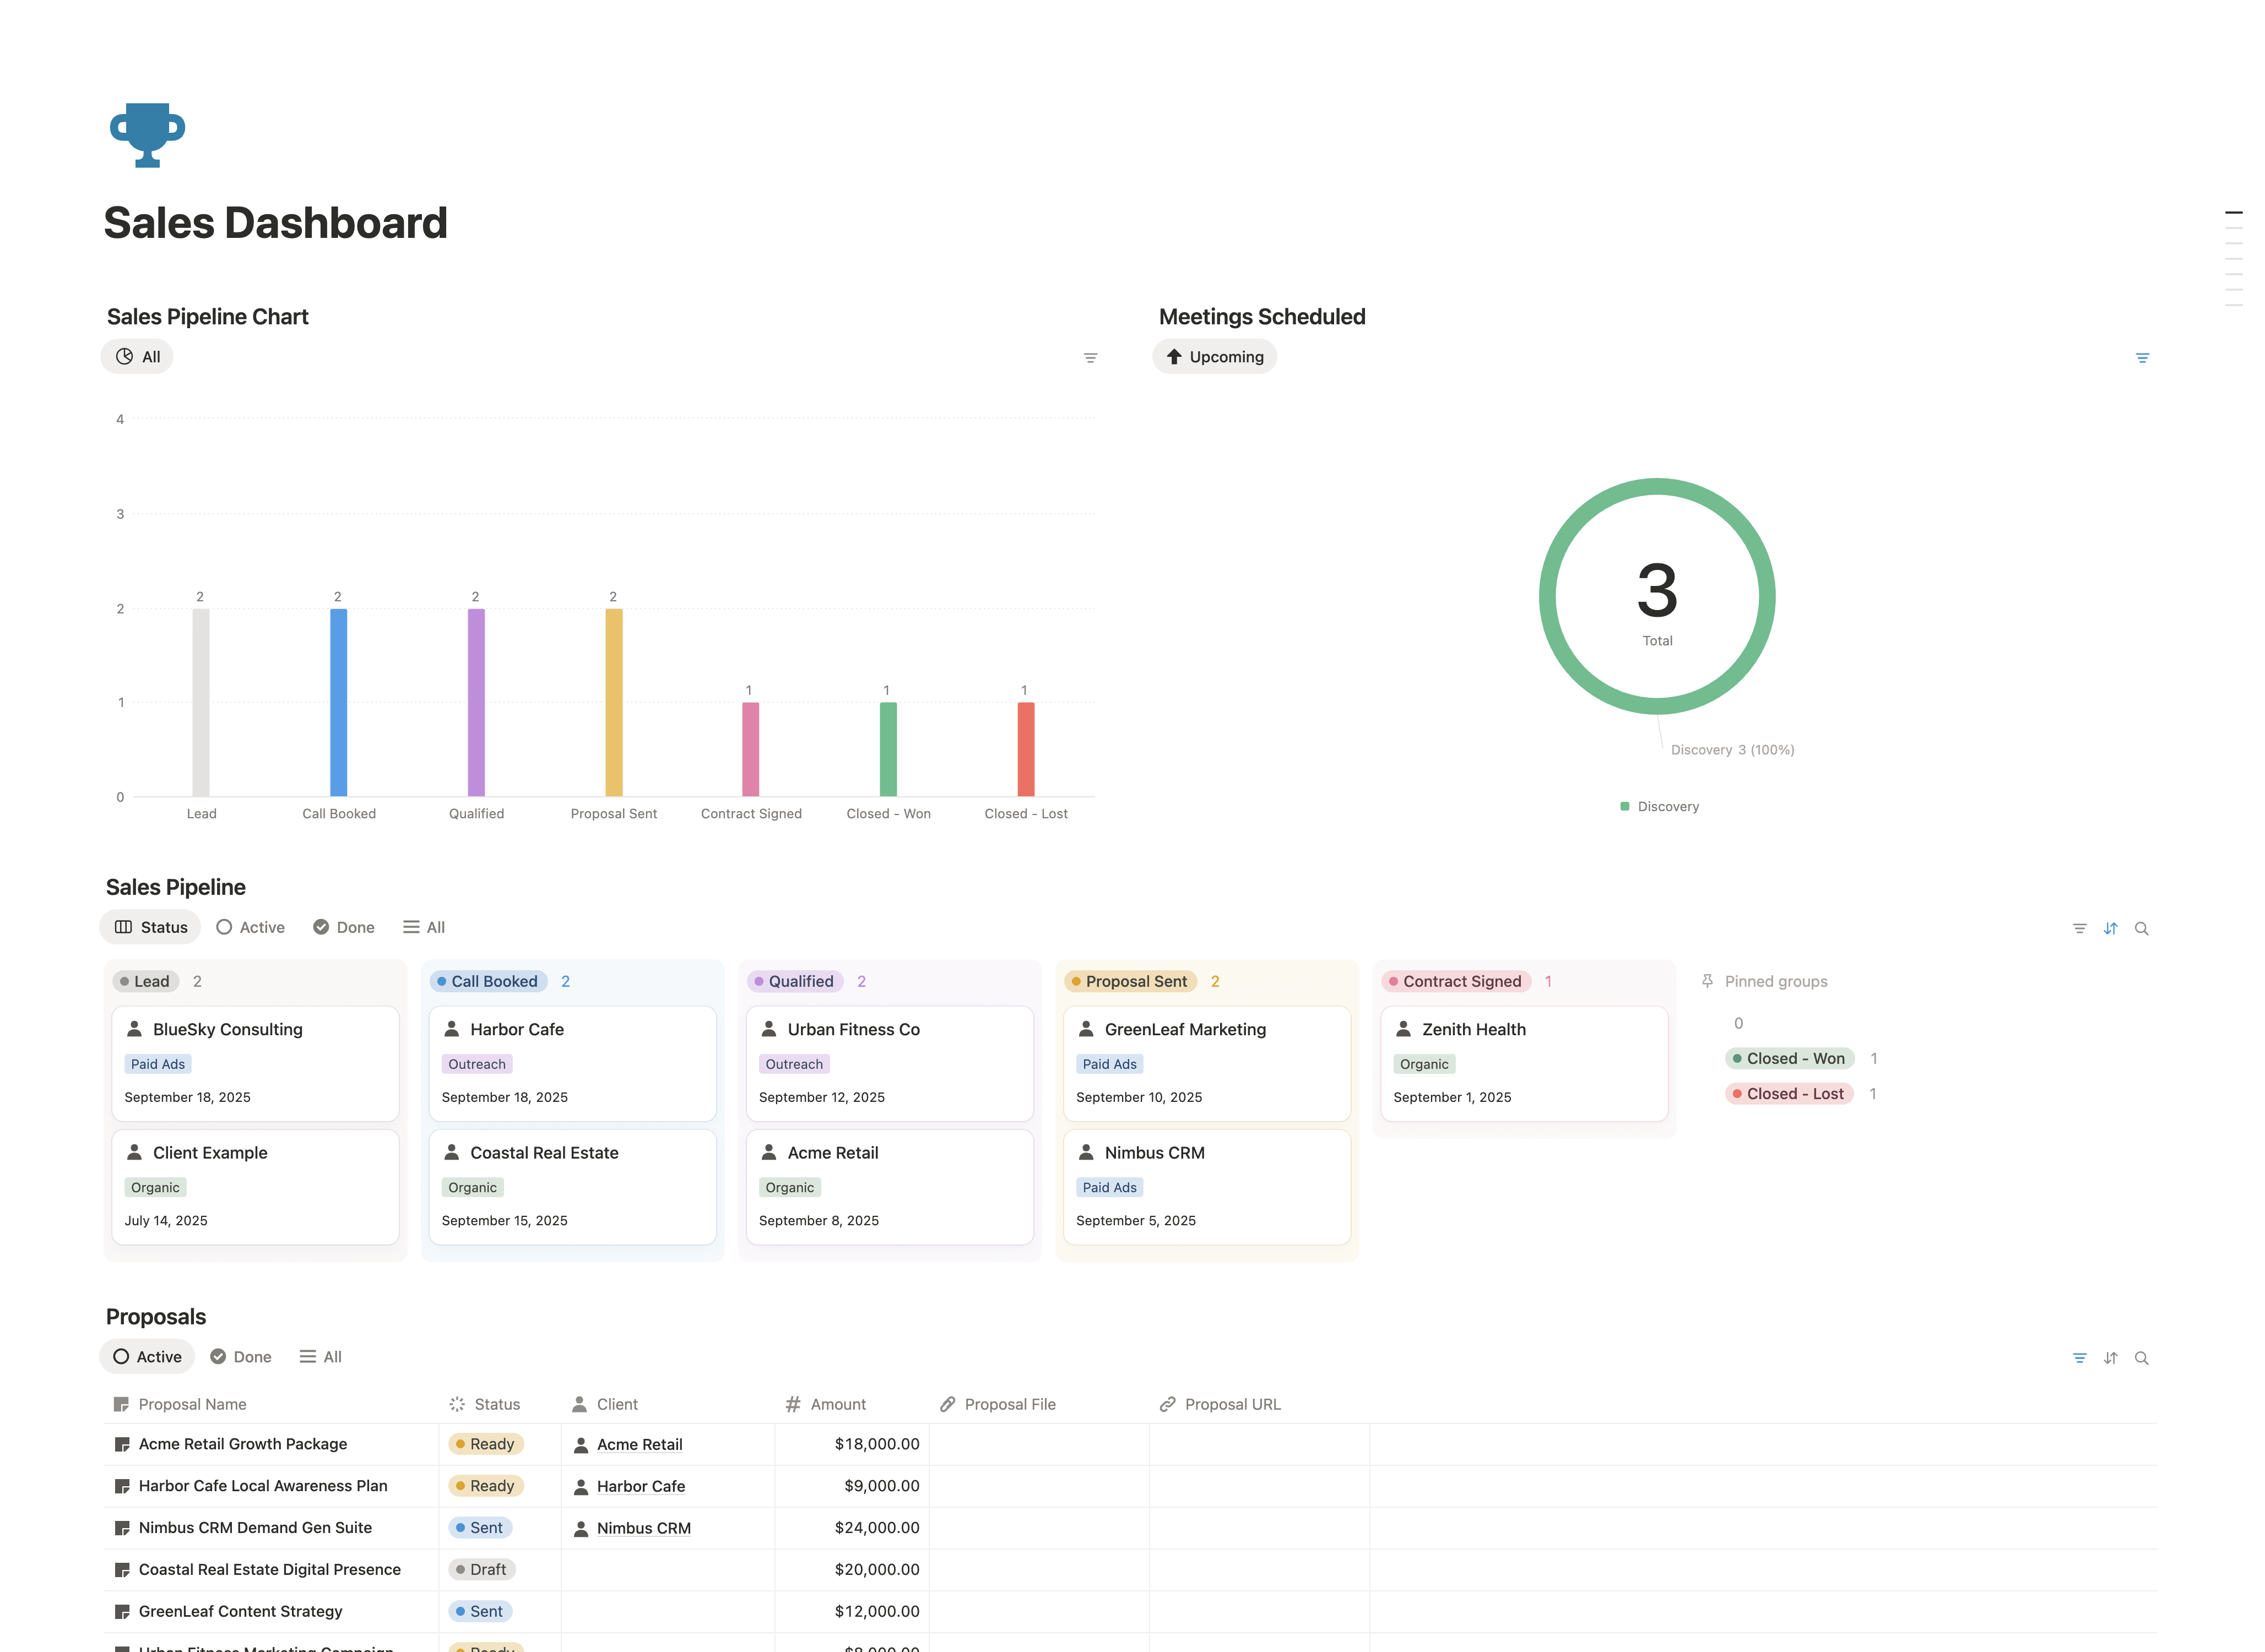Image resolution: width=2265 pixels, height=1652 pixels.
Task: Select the Upcoming view in Meetings Scheduled
Action: tap(1214, 357)
